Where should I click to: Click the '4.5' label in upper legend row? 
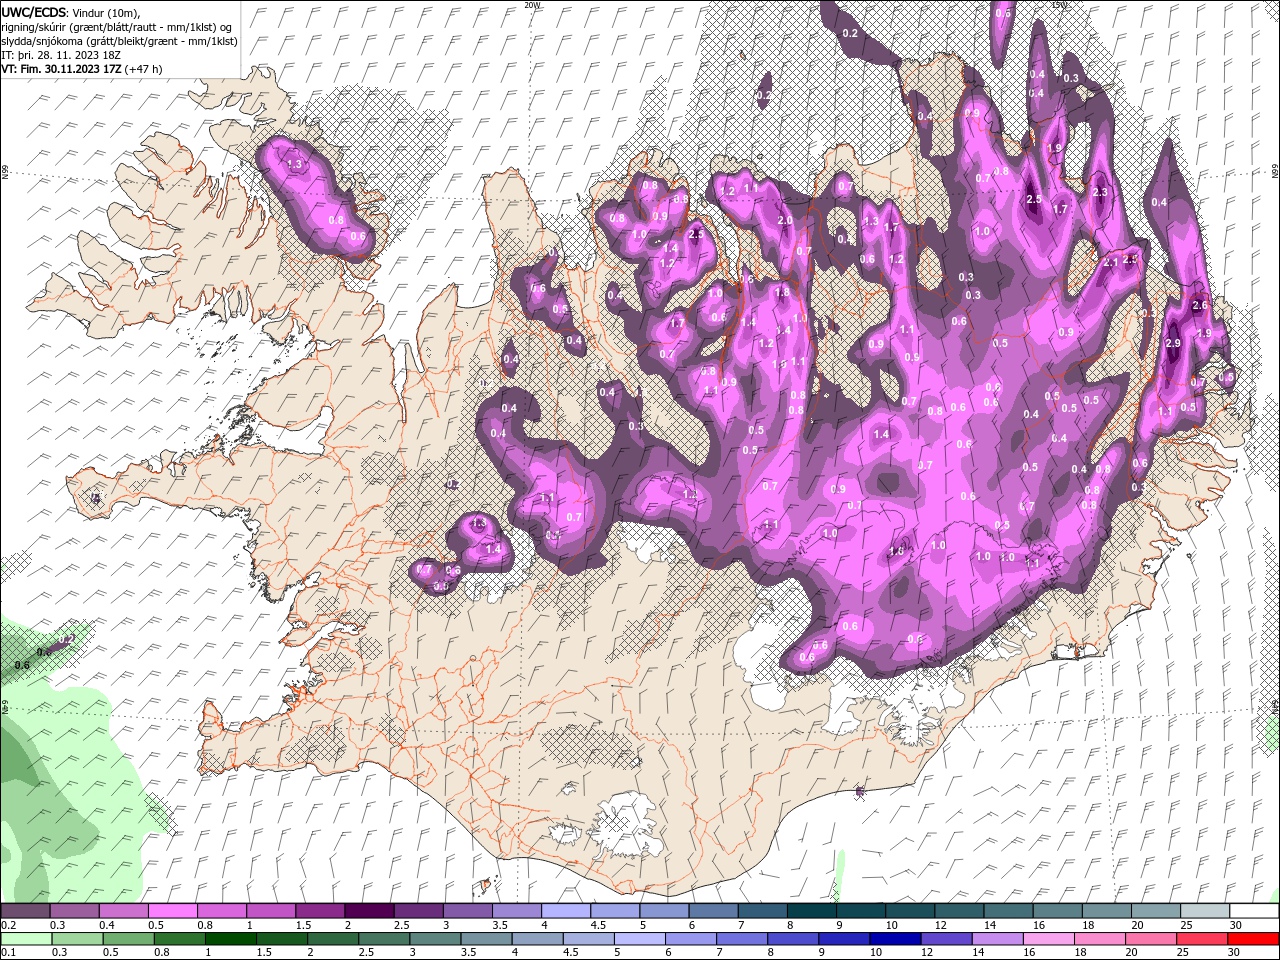click(598, 925)
